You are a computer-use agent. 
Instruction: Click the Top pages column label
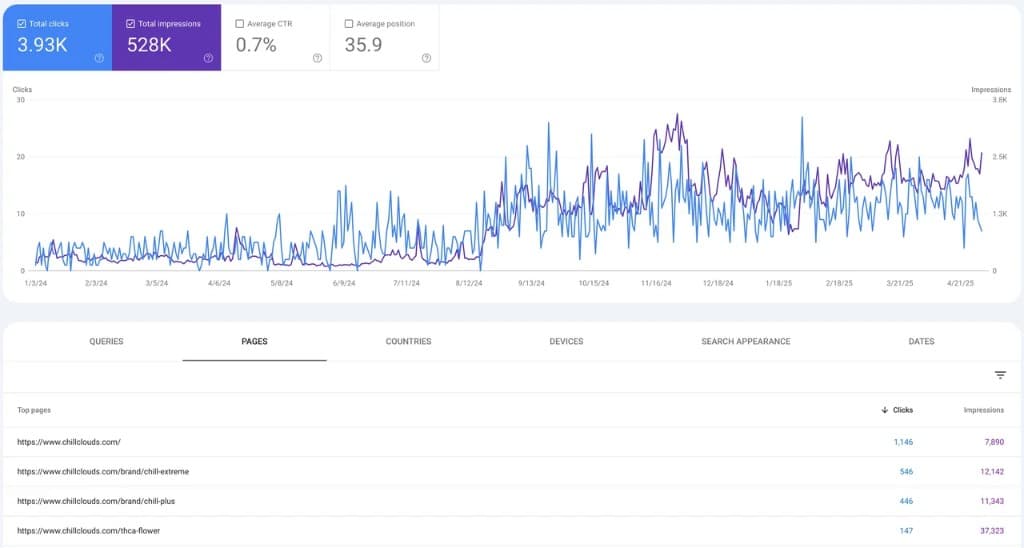click(x=34, y=410)
